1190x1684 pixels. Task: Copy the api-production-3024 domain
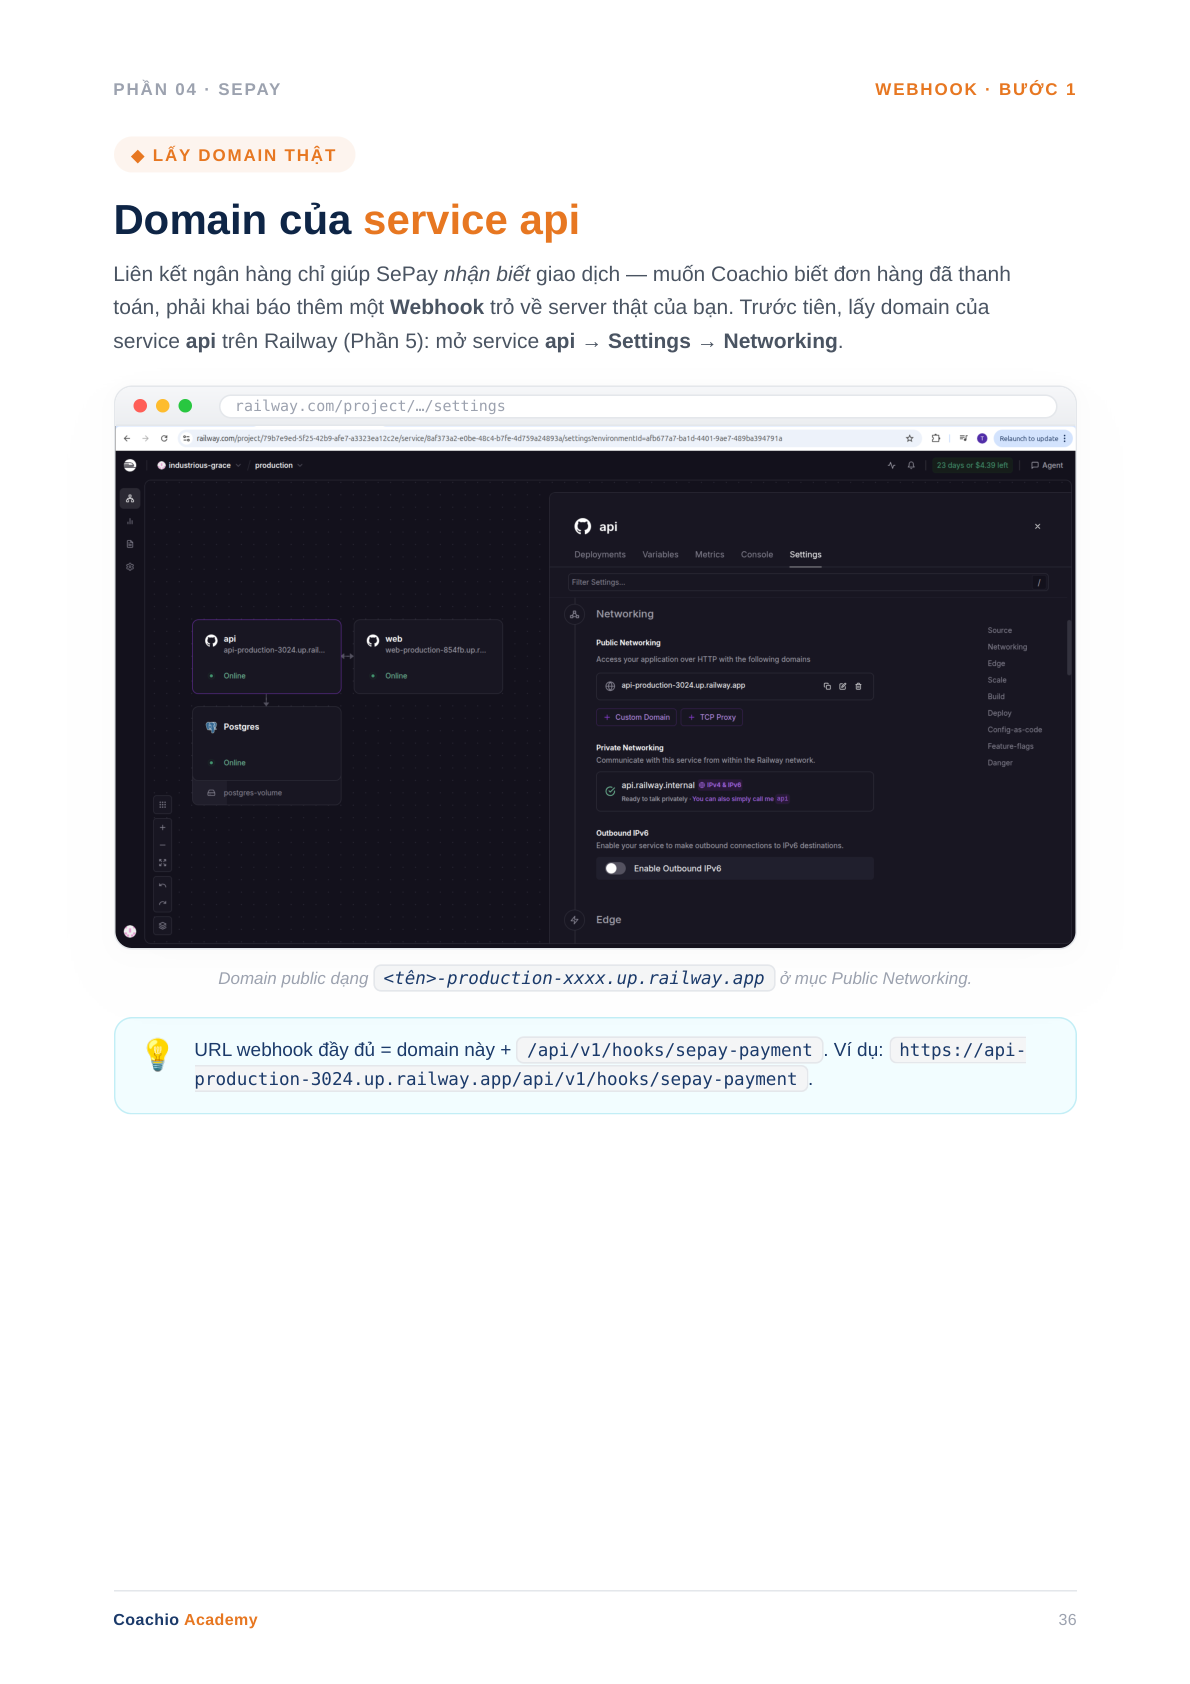[827, 686]
